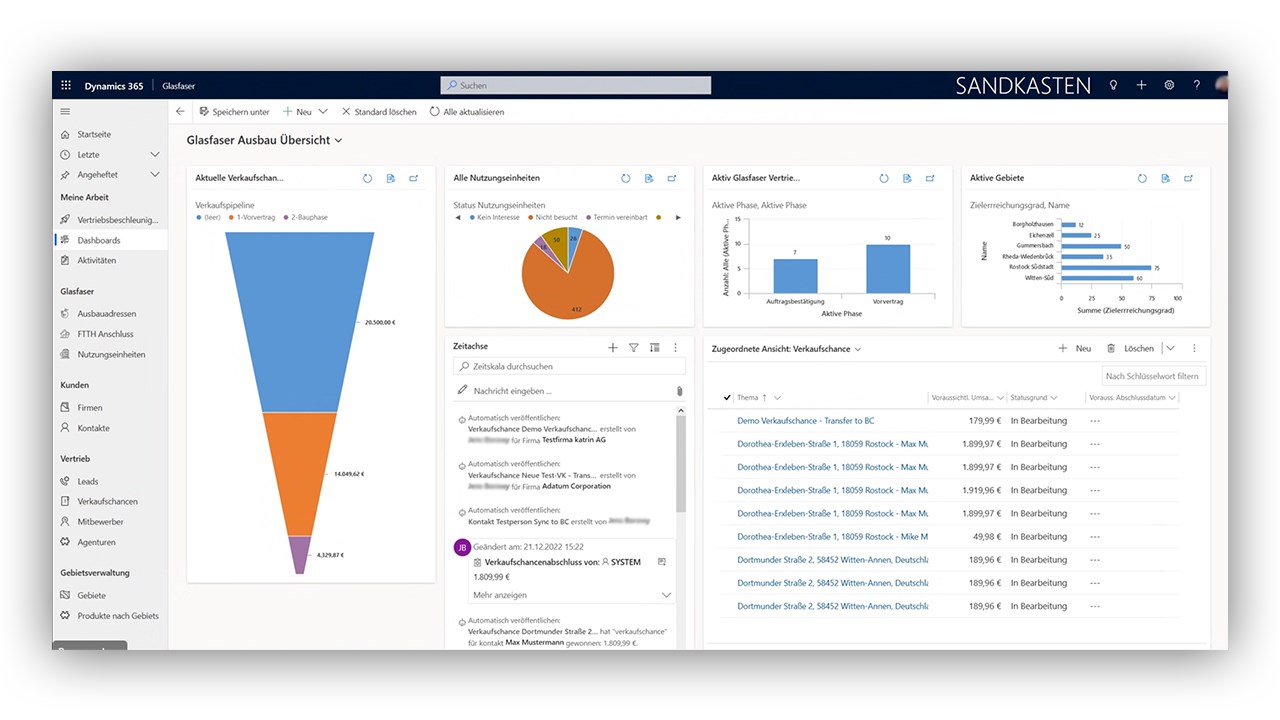The image size is (1280, 720).
Task: Click the Dynamics 365 Suchen search box
Action: coord(576,86)
